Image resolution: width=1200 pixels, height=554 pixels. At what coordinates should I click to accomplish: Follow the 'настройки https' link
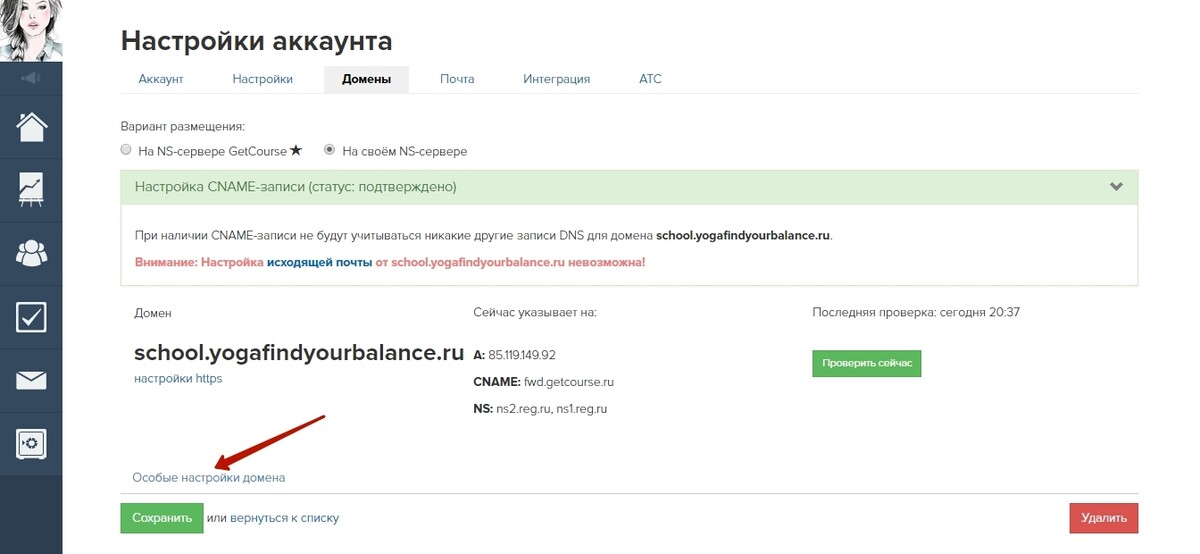[x=178, y=379]
